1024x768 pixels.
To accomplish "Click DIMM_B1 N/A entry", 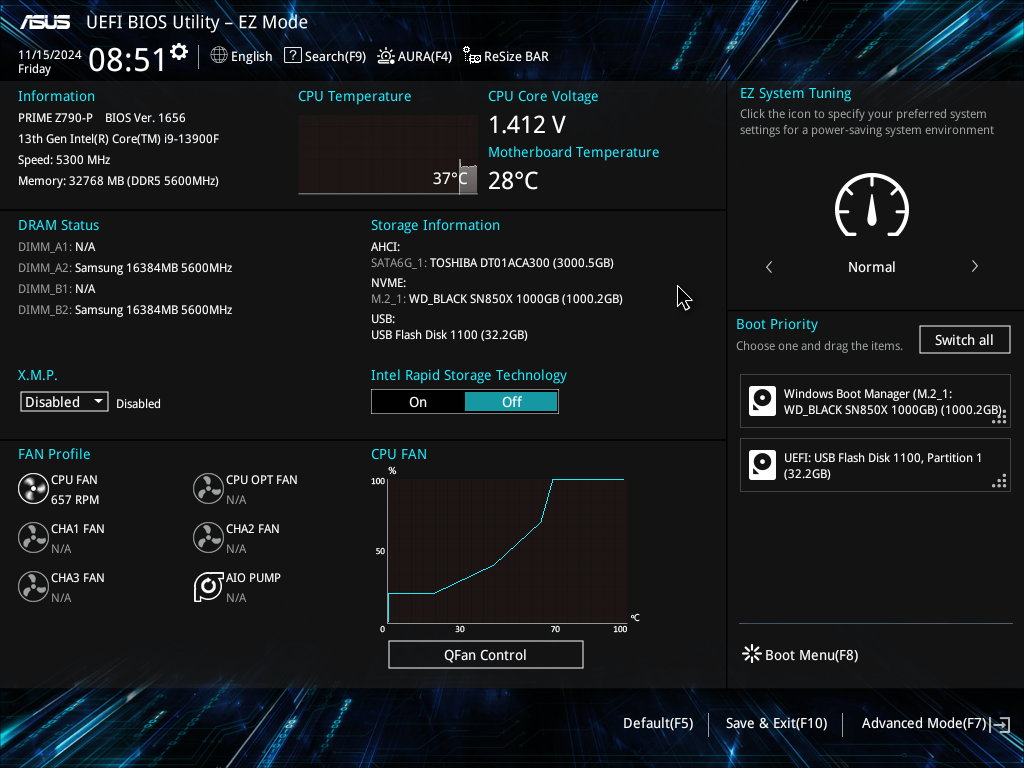I will [x=57, y=289].
